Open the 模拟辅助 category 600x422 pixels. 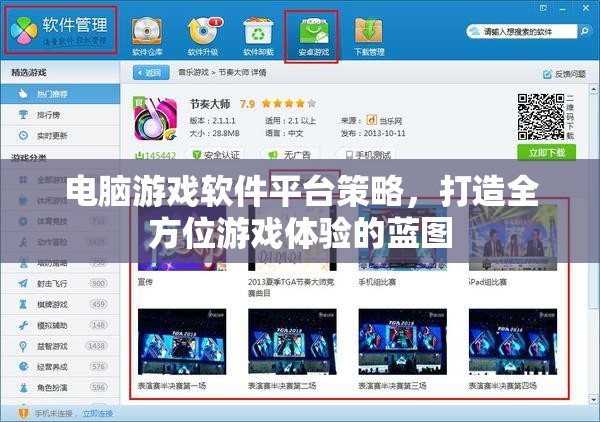pos(60,325)
